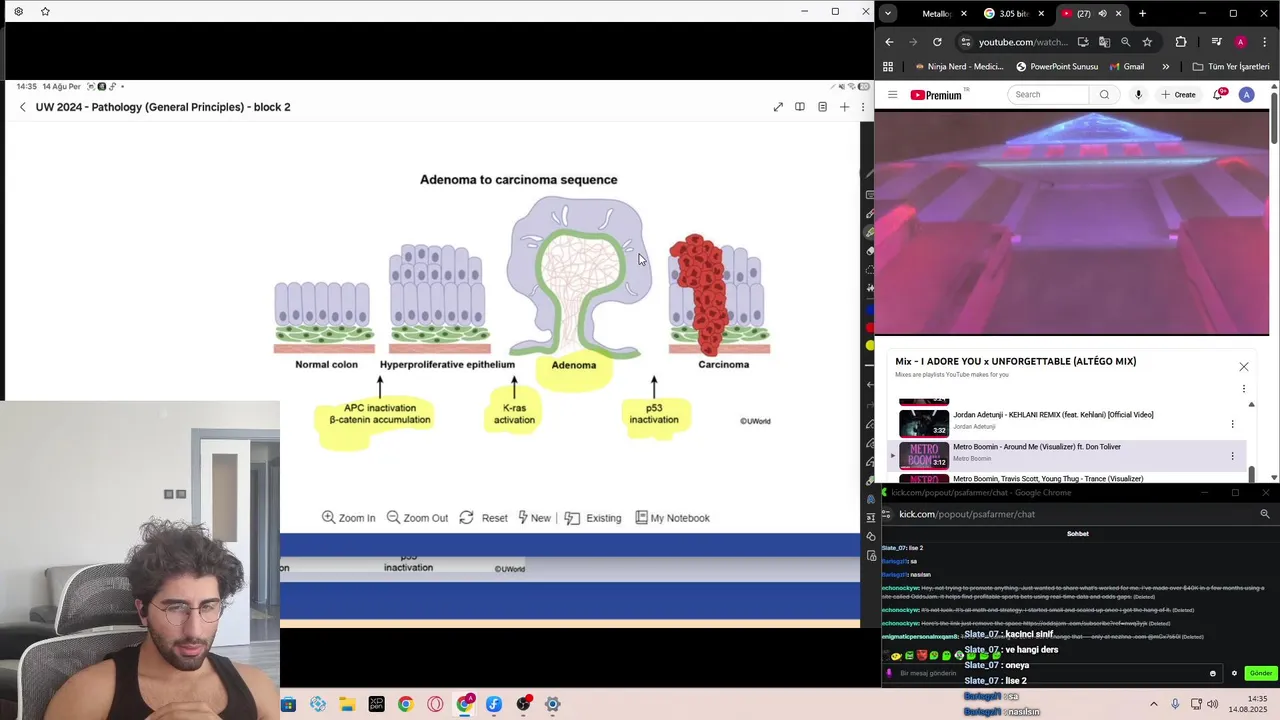Switch to the Metallop browser tab

(x=936, y=13)
